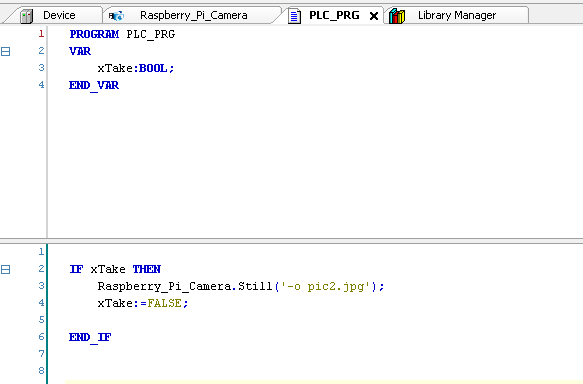Click the FALSE literal
Image resolution: width=583 pixels, height=384 pixels.
(x=165, y=303)
